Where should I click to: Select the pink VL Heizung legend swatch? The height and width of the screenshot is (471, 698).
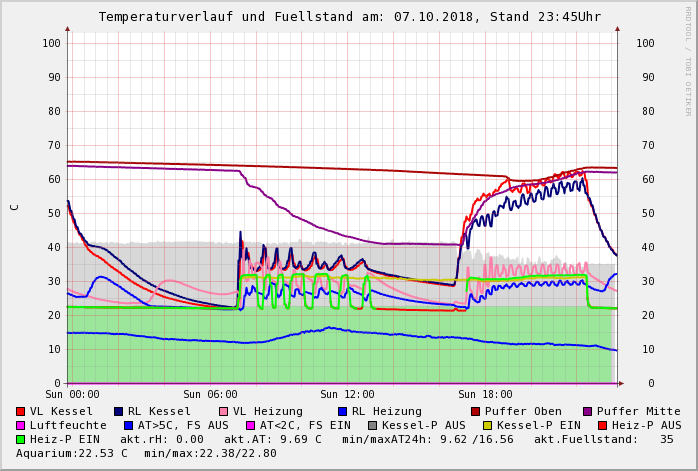click(x=223, y=411)
